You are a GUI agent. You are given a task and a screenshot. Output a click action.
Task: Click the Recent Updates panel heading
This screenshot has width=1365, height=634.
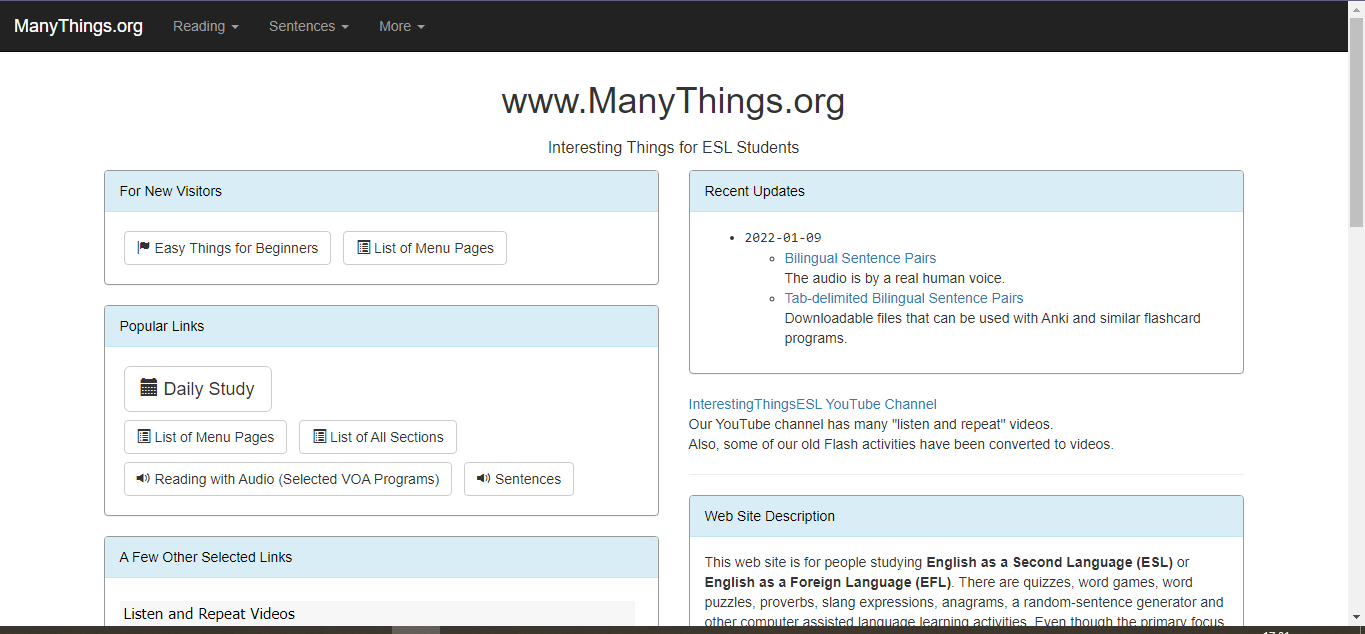click(x=966, y=191)
